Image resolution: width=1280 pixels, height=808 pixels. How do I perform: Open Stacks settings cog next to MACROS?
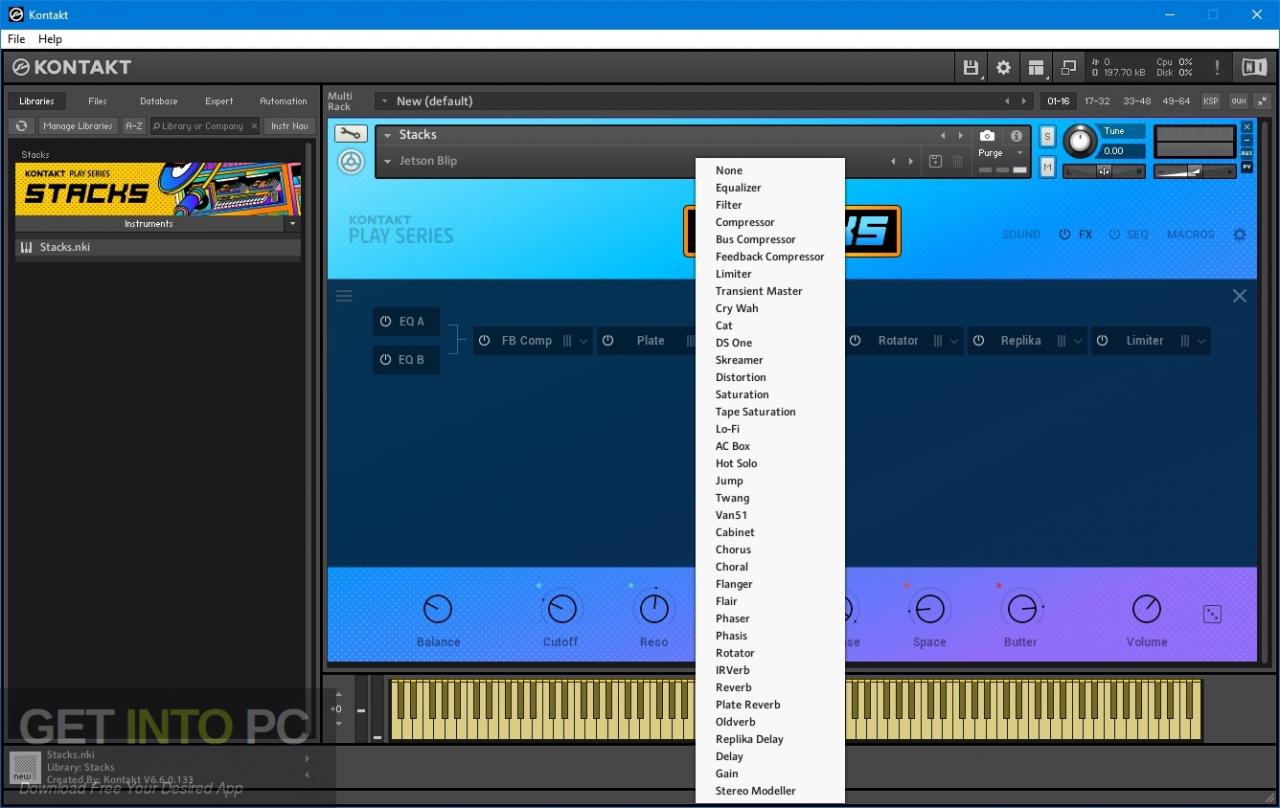[x=1239, y=234]
